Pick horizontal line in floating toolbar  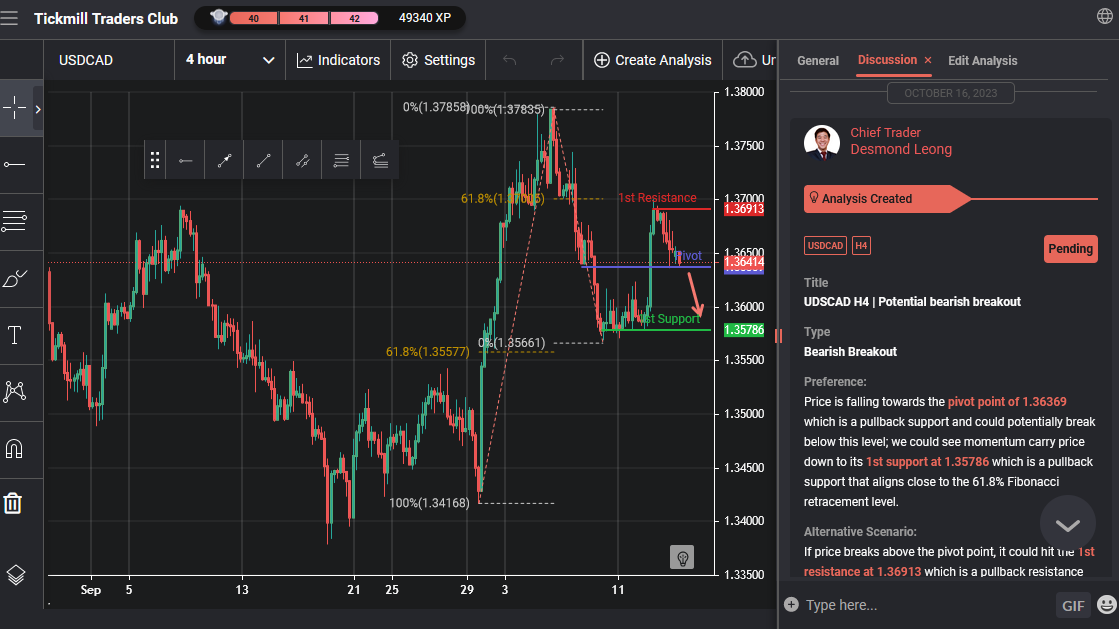(186, 161)
